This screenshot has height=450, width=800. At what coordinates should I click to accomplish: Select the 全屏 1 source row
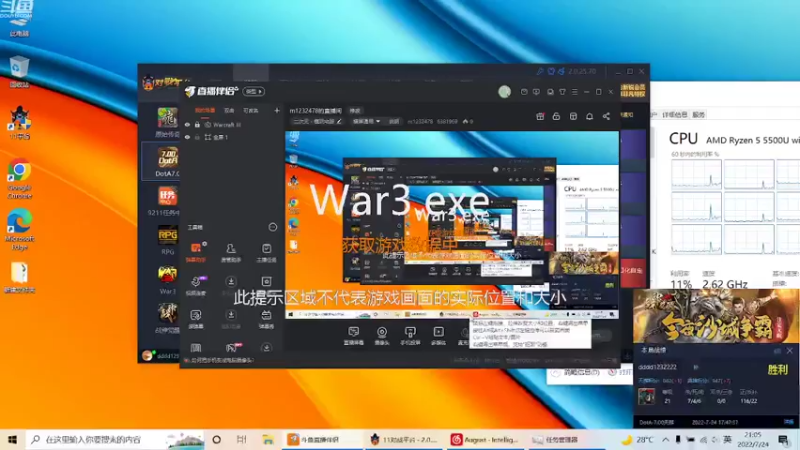[x=232, y=137]
